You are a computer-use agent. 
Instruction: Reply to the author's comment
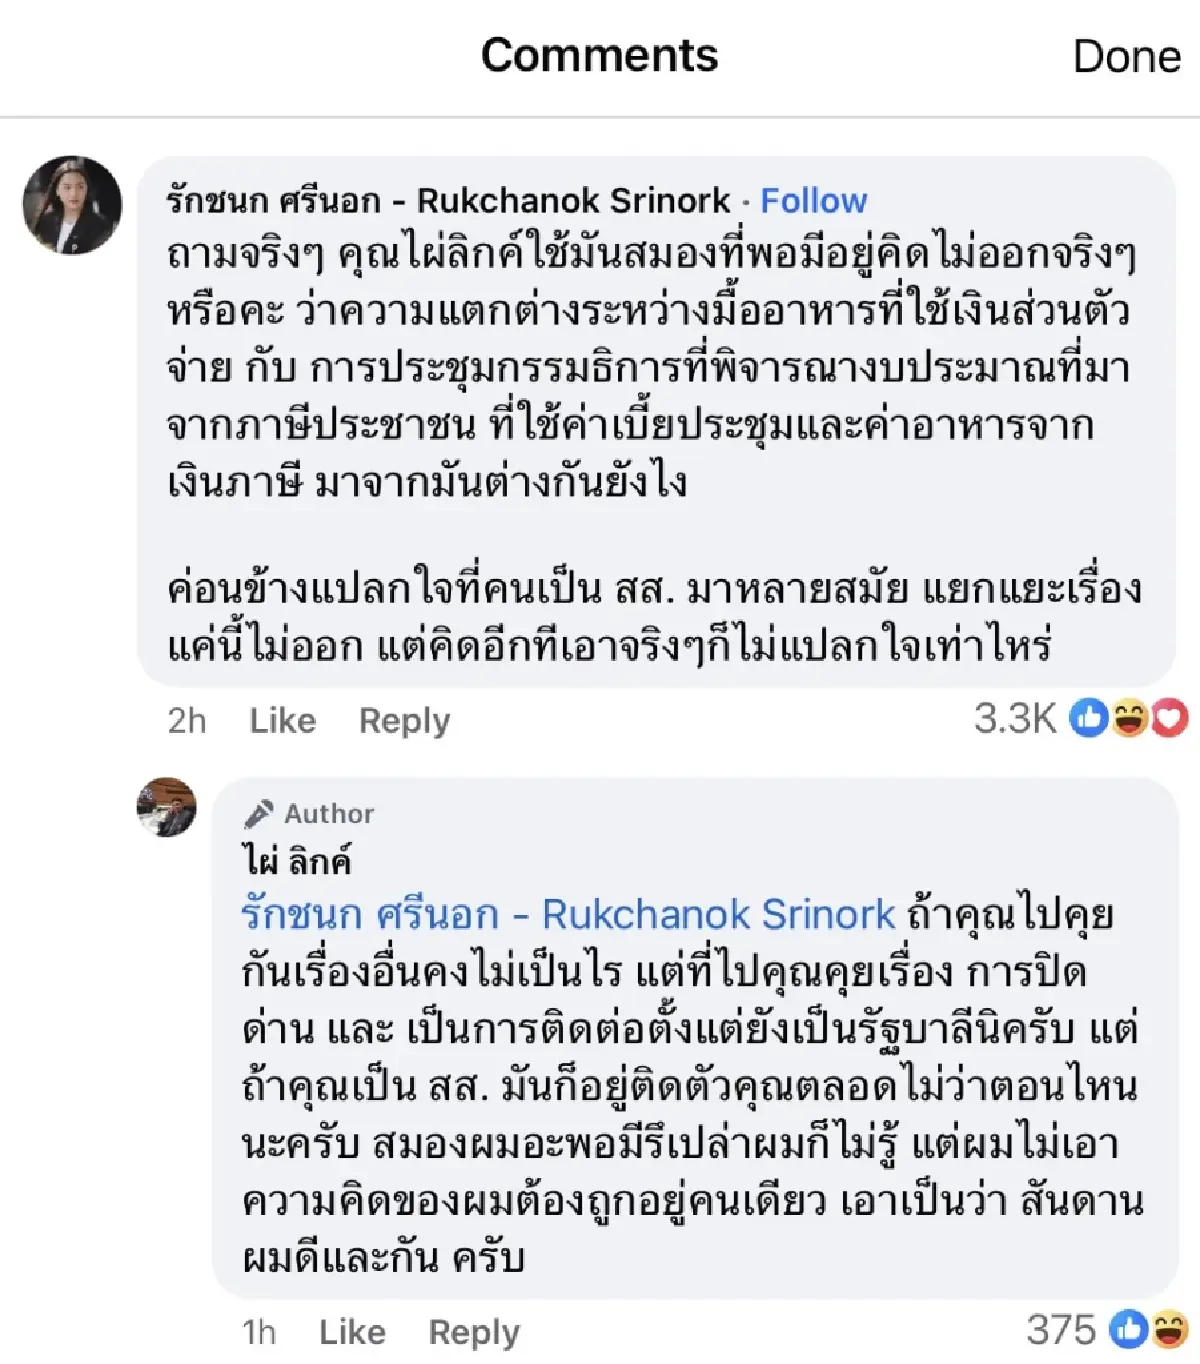coord(474,1332)
